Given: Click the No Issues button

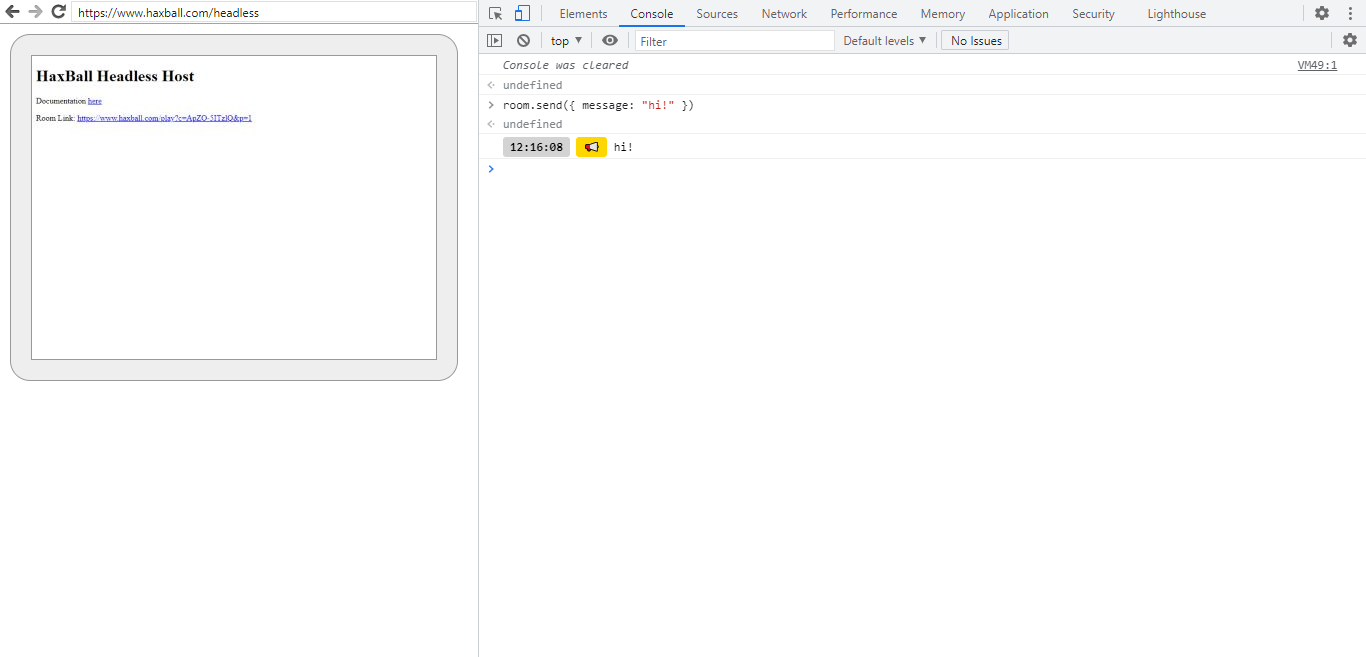Looking at the screenshot, I should point(974,40).
